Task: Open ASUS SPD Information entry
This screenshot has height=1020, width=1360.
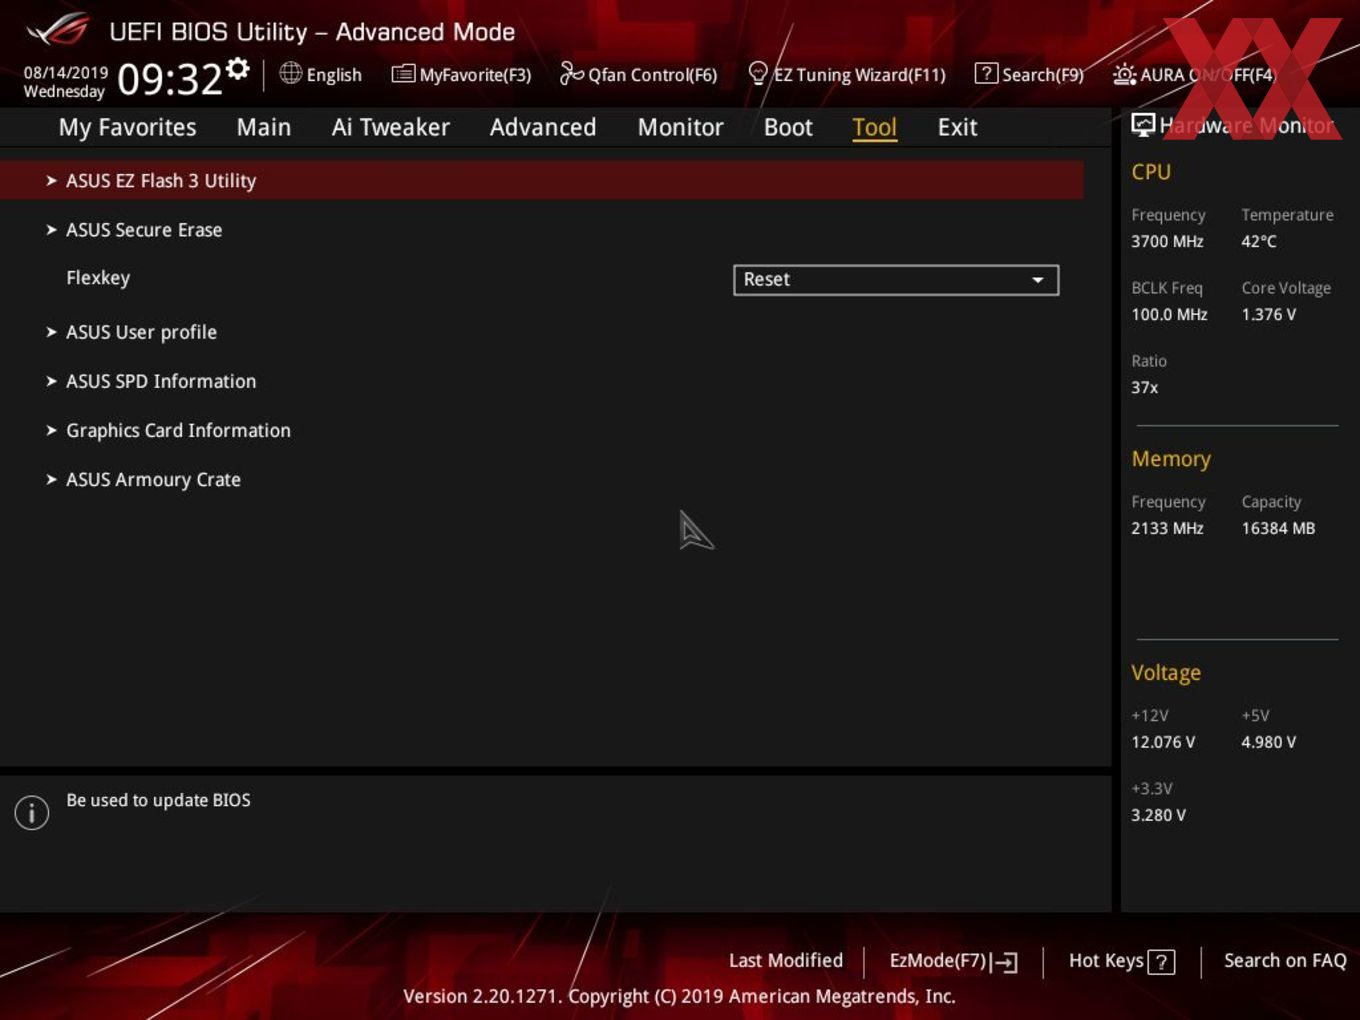Action: (x=161, y=381)
